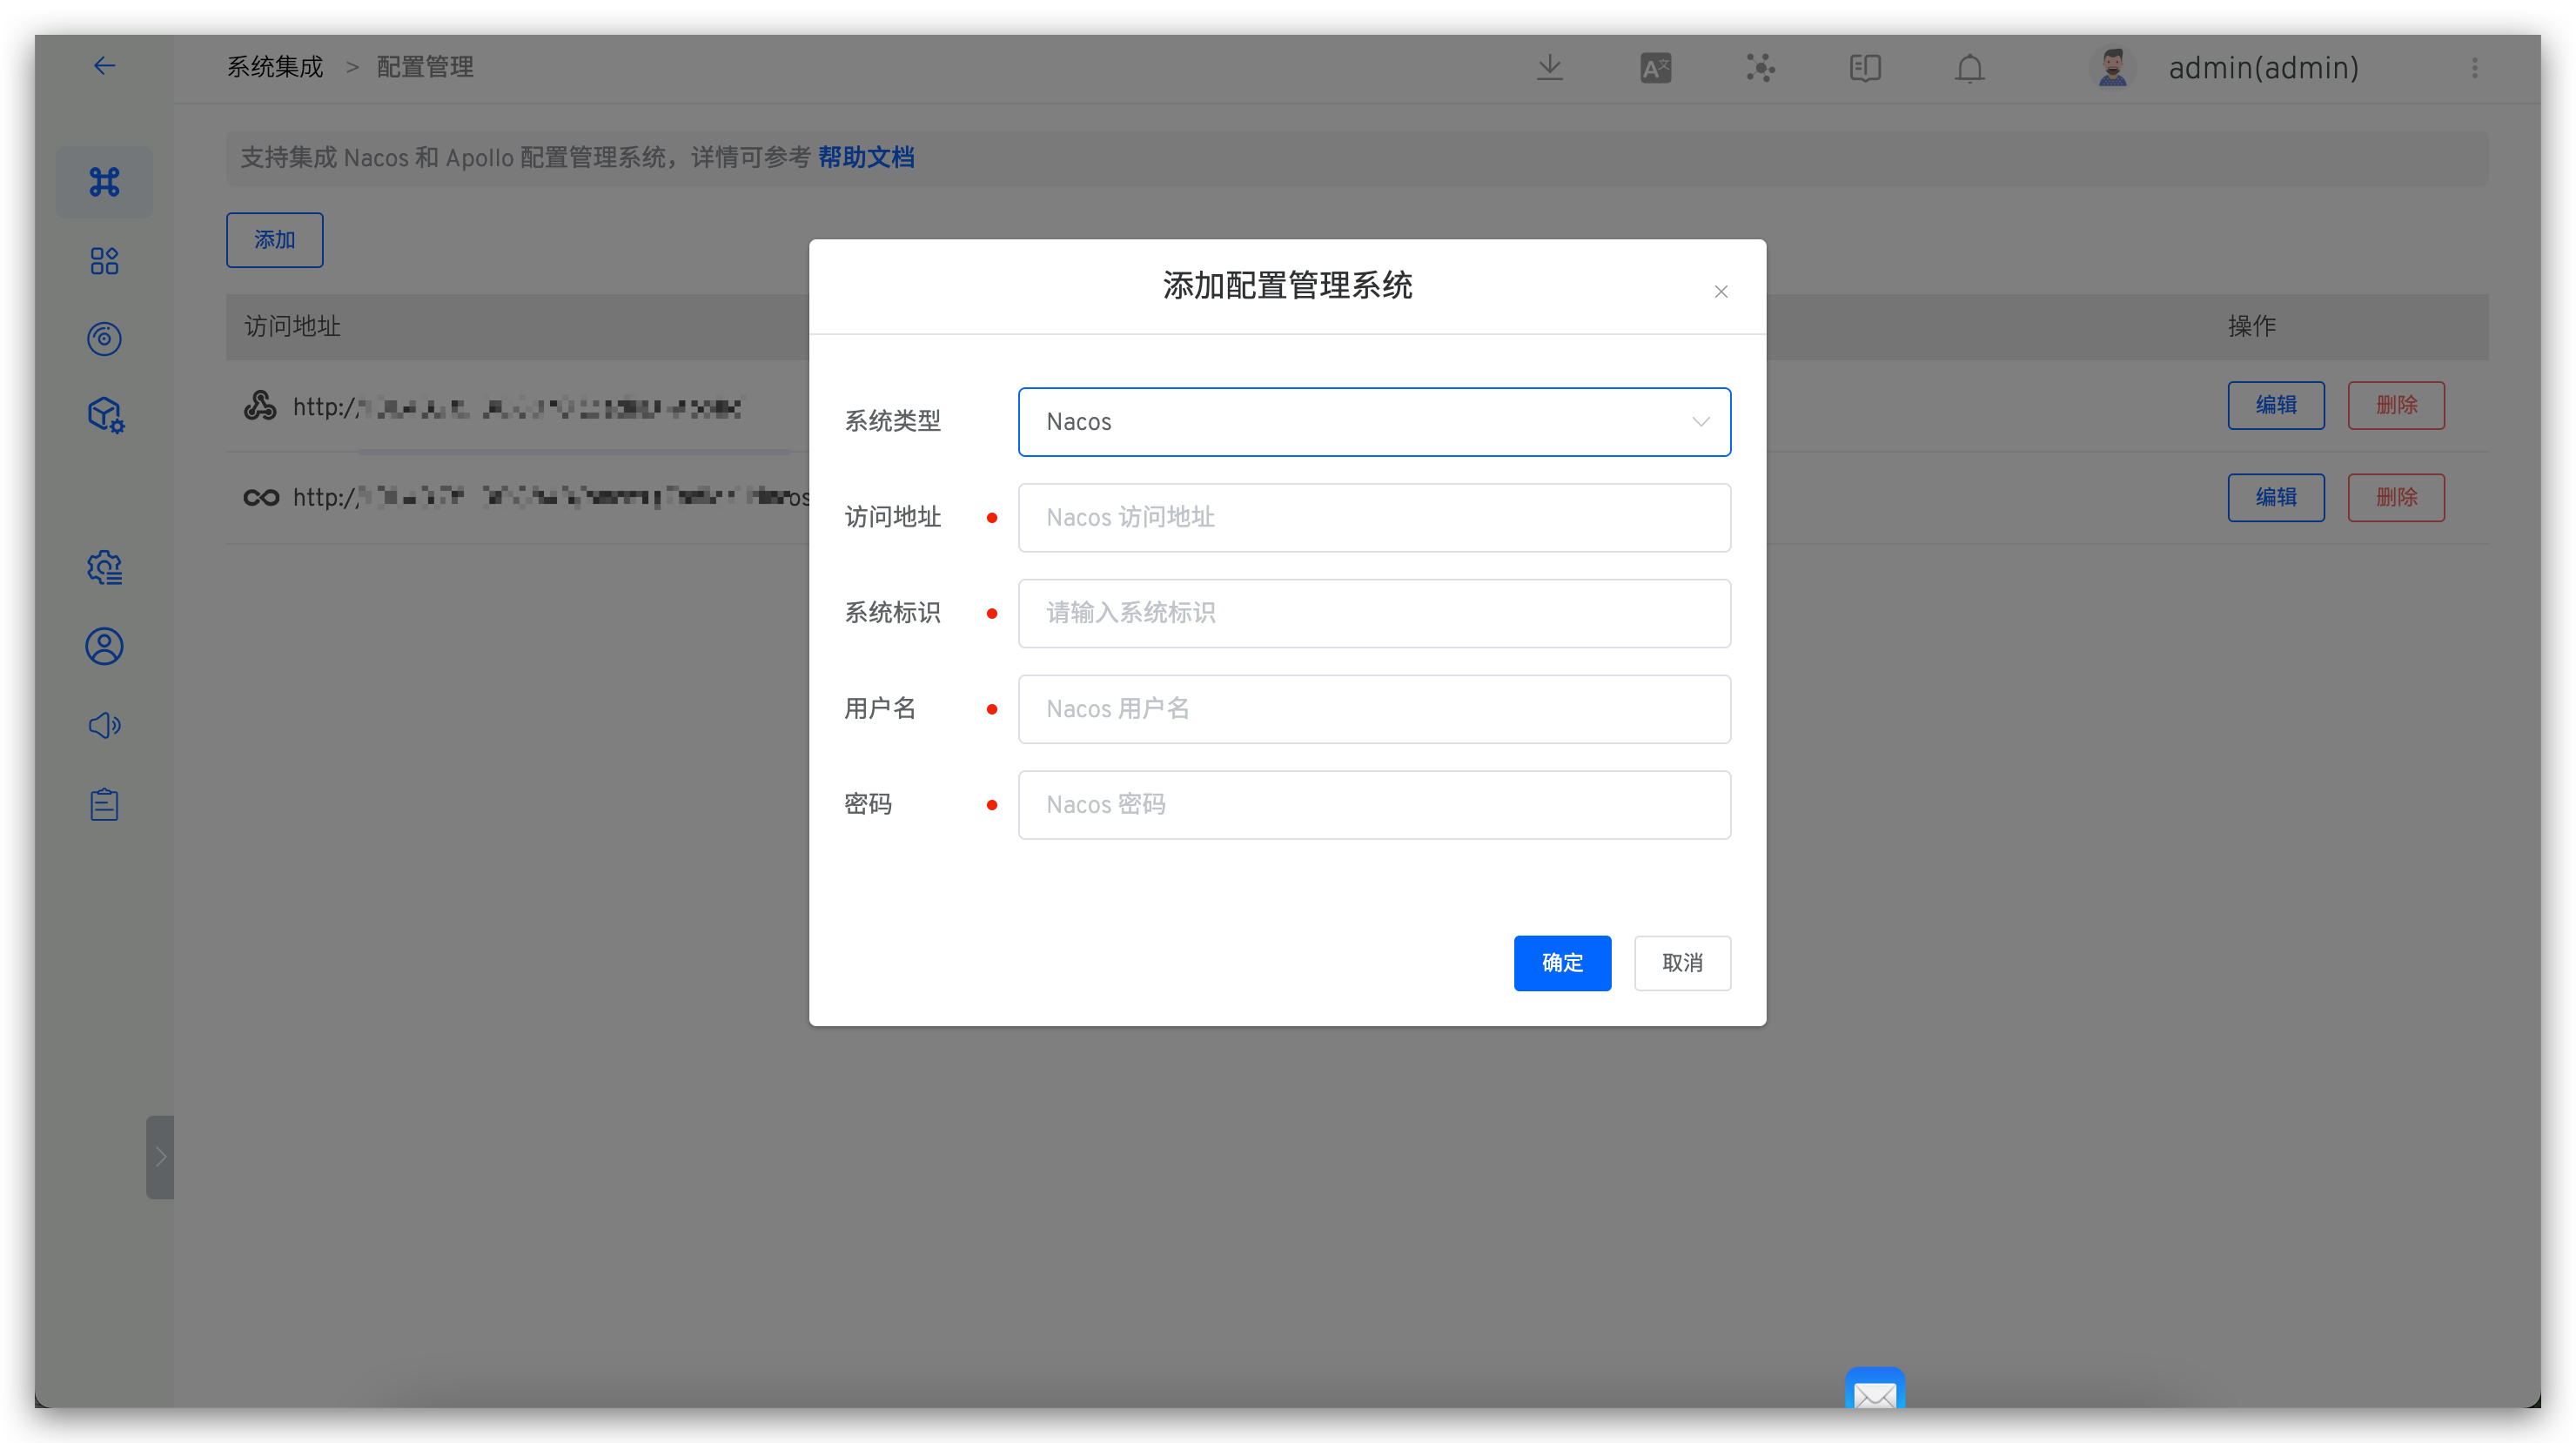Open the download icon in the top bar
The image size is (2576, 1443).
1549,67
